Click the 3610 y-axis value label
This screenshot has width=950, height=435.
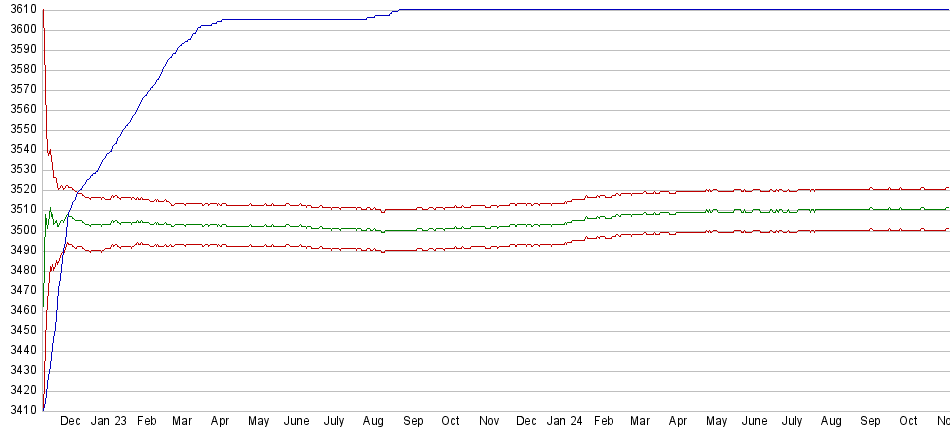[20, 9]
